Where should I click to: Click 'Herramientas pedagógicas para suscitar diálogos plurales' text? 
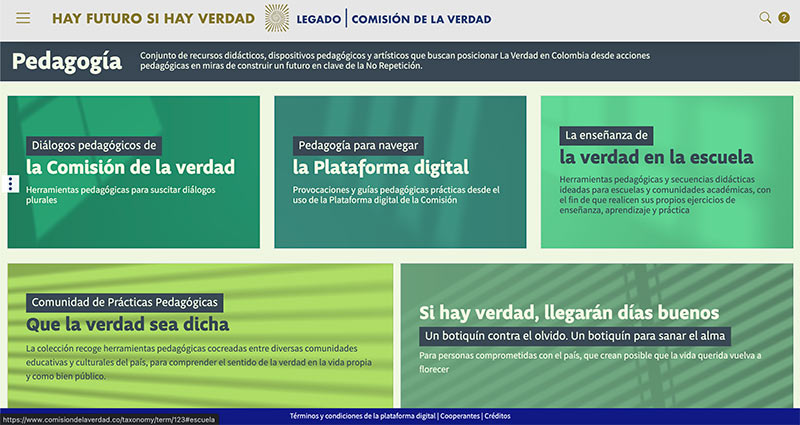pos(121,195)
